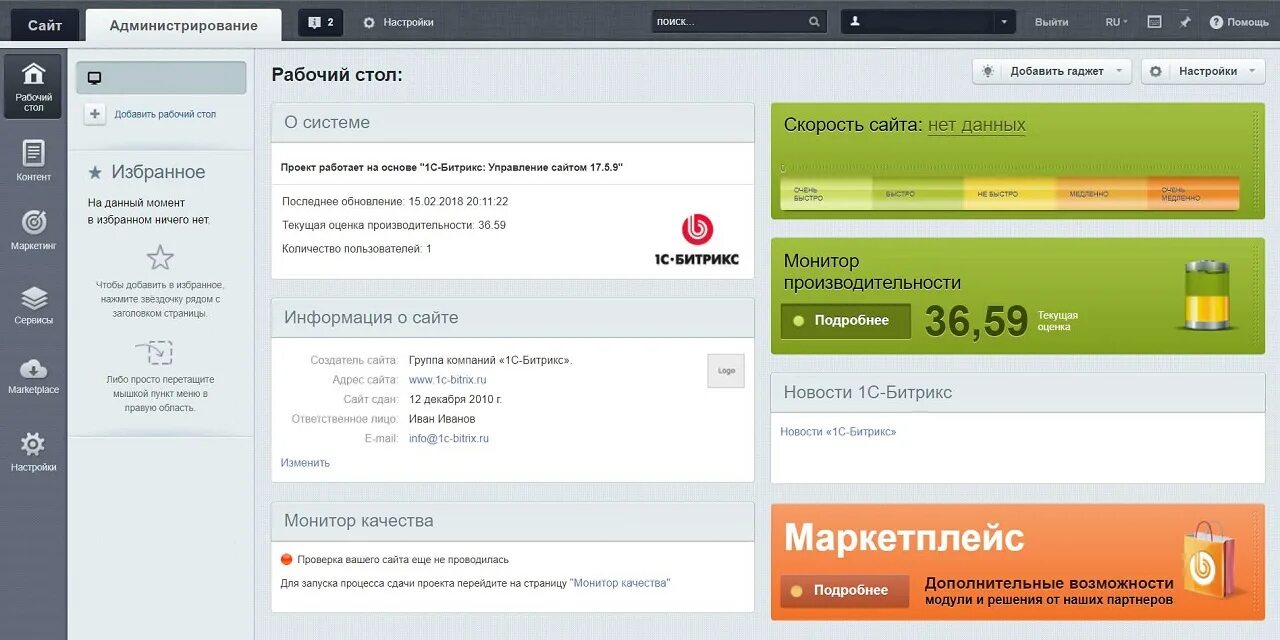The height and width of the screenshot is (640, 1280).
Task: Click Подробнее in performance monitor
Action: click(845, 321)
